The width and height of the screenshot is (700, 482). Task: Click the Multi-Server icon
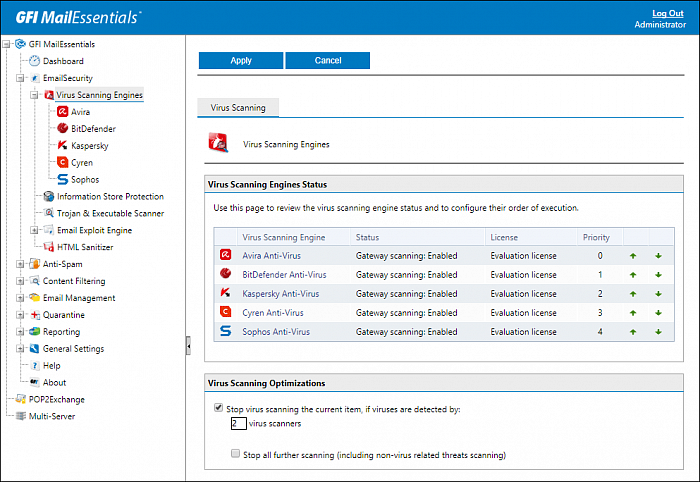[x=21, y=416]
